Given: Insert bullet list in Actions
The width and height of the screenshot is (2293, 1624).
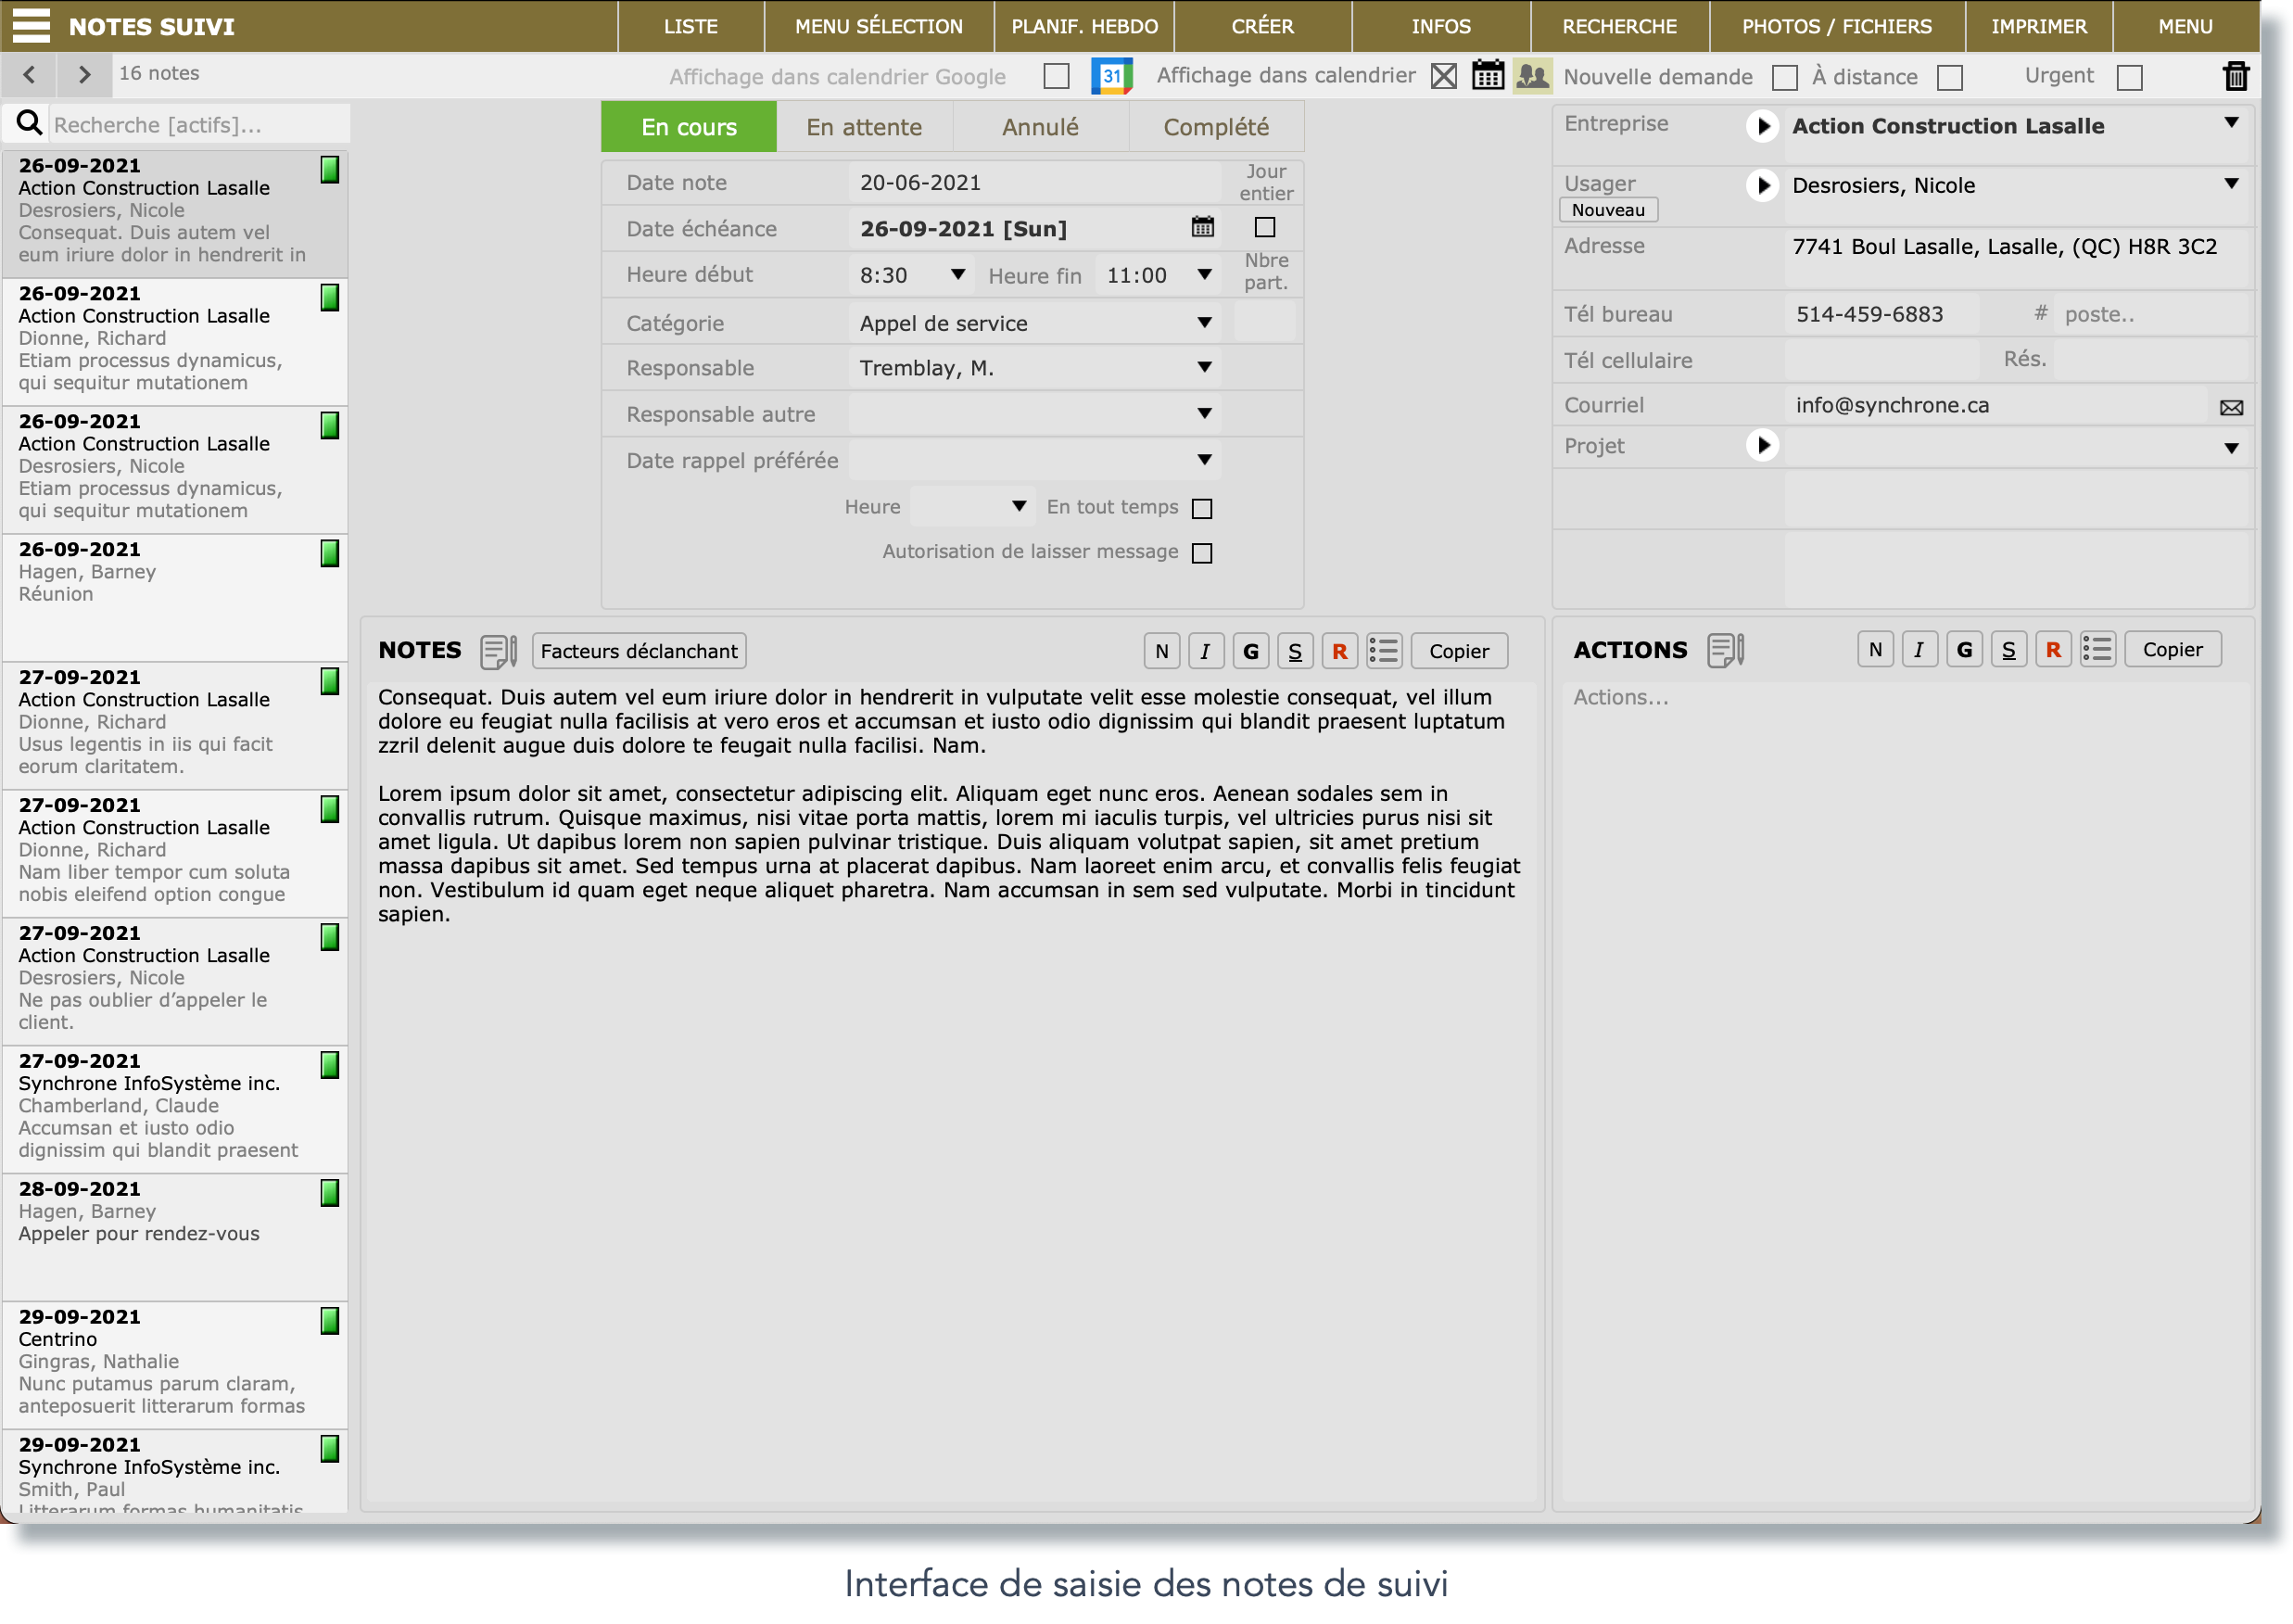Looking at the screenshot, I should coord(2097,649).
